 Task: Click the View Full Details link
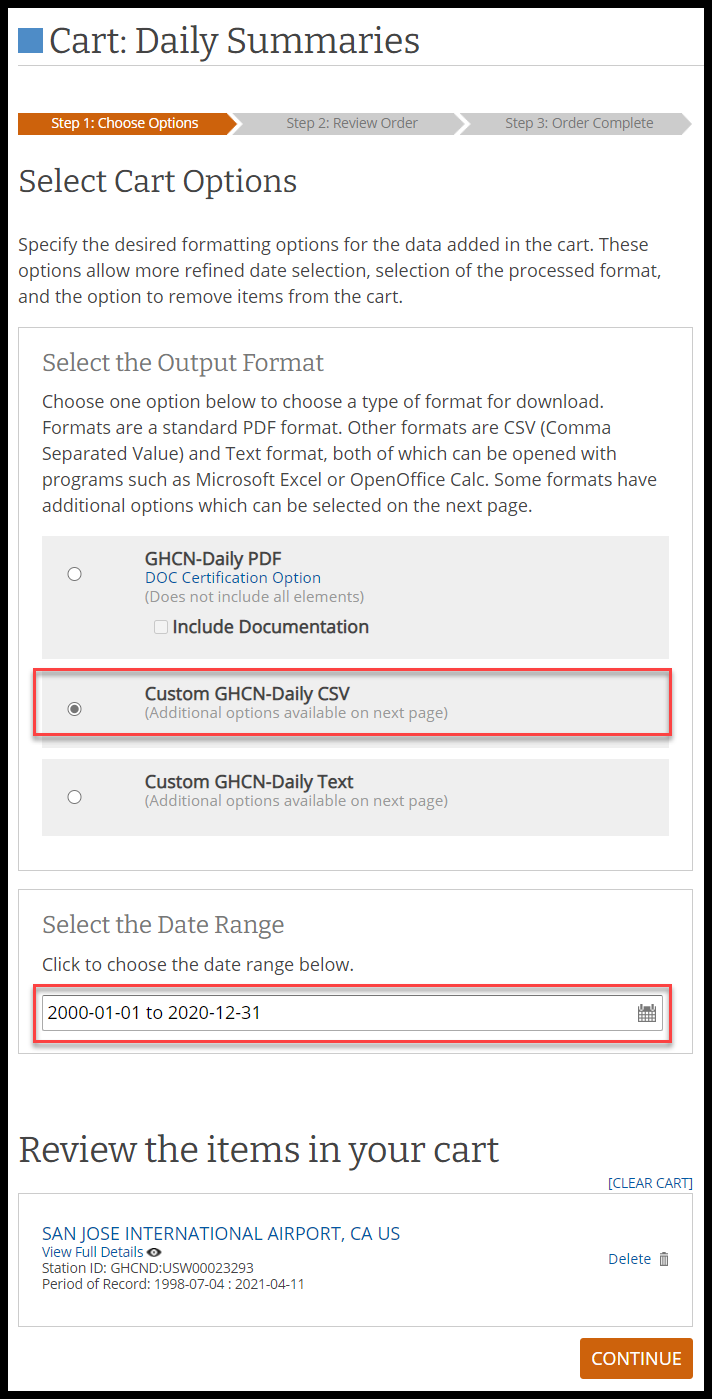coord(93,1252)
